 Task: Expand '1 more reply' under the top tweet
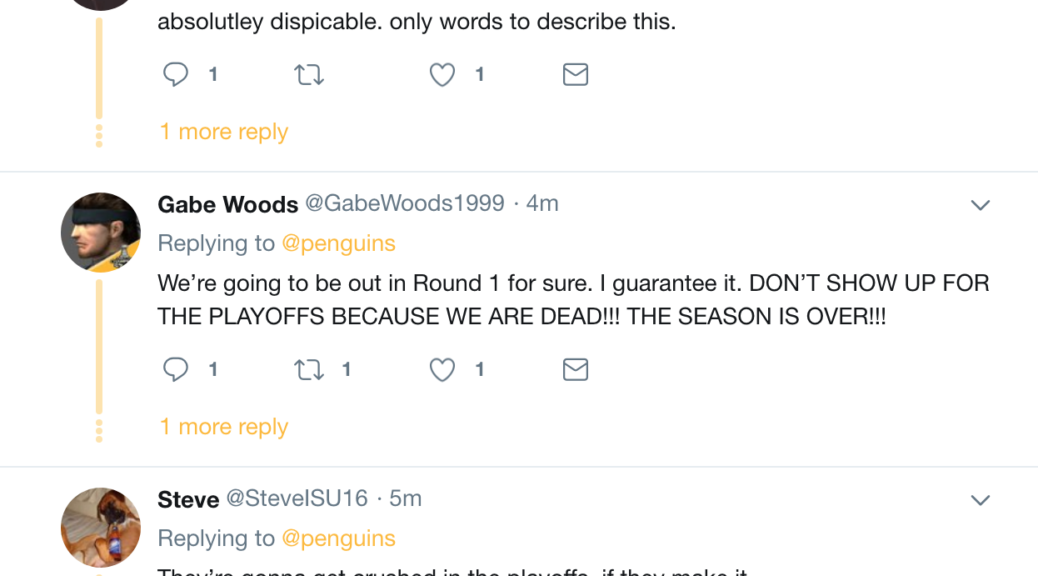(x=224, y=132)
